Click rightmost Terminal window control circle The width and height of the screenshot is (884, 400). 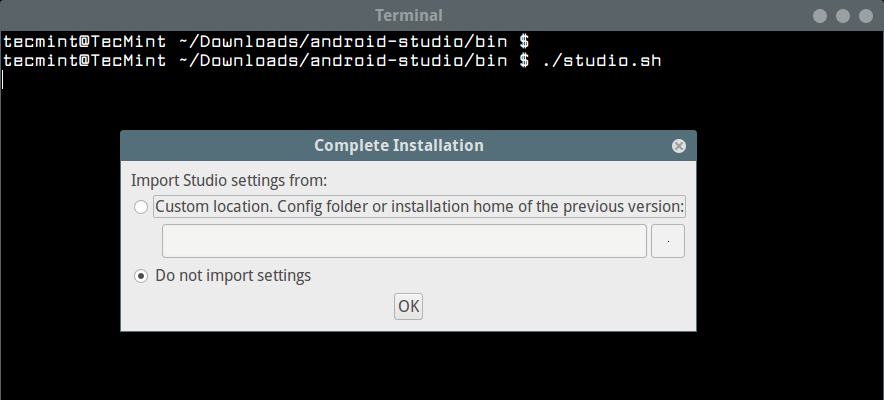click(x=865, y=16)
